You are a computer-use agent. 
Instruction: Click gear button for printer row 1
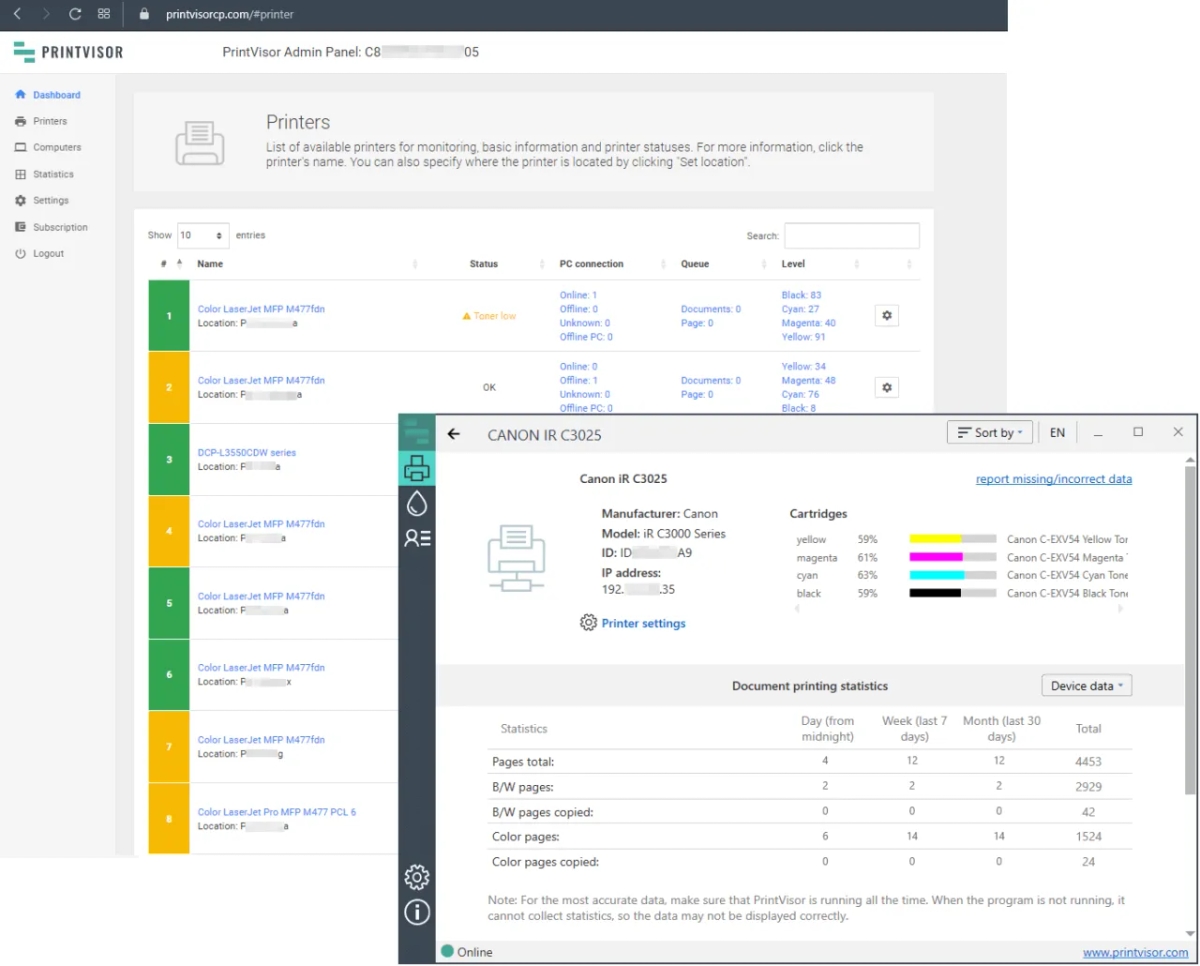[886, 316]
